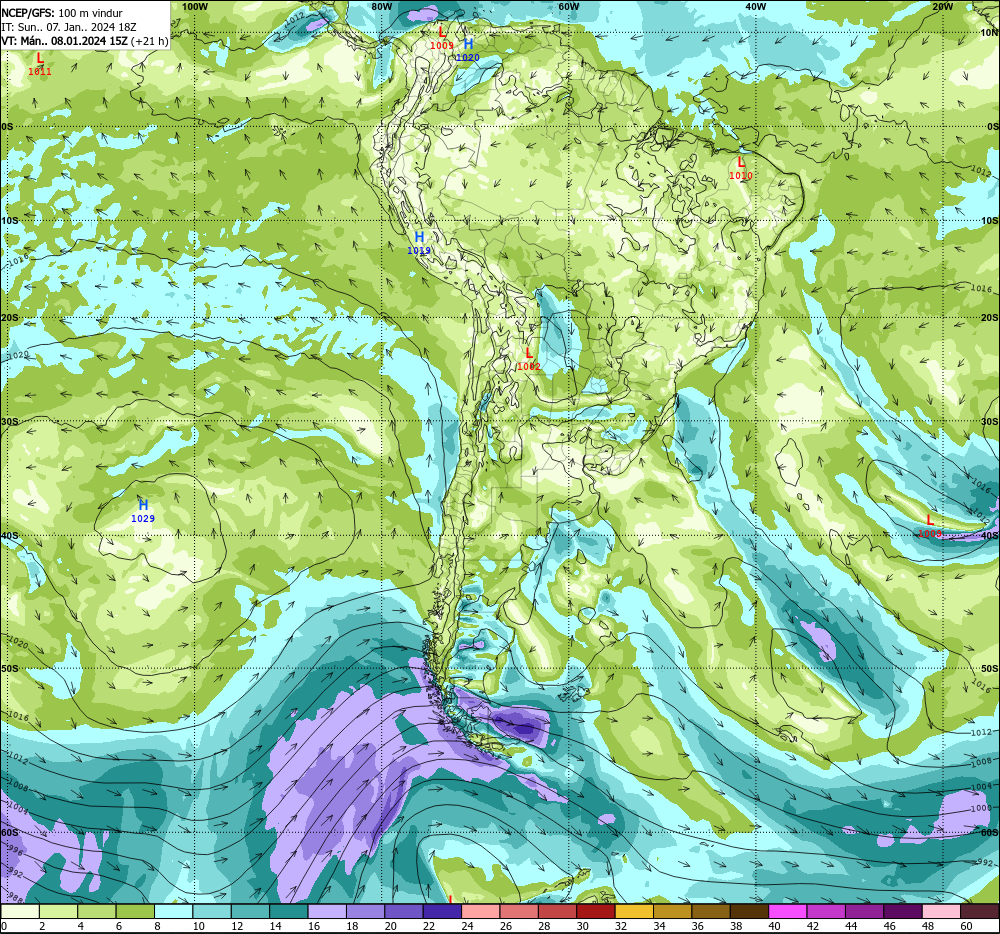Image resolution: width=1000 pixels, height=934 pixels.
Task: Click the 'L 1009' marker in the South Atlantic
Action: click(930, 527)
